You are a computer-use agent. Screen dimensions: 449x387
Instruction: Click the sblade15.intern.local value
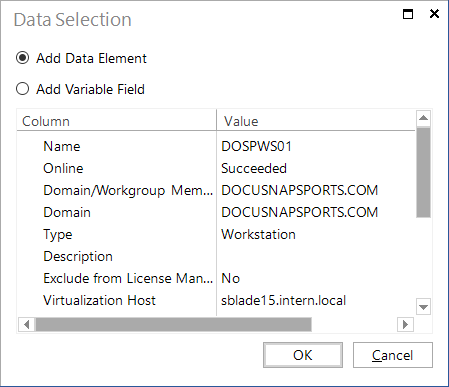point(283,300)
